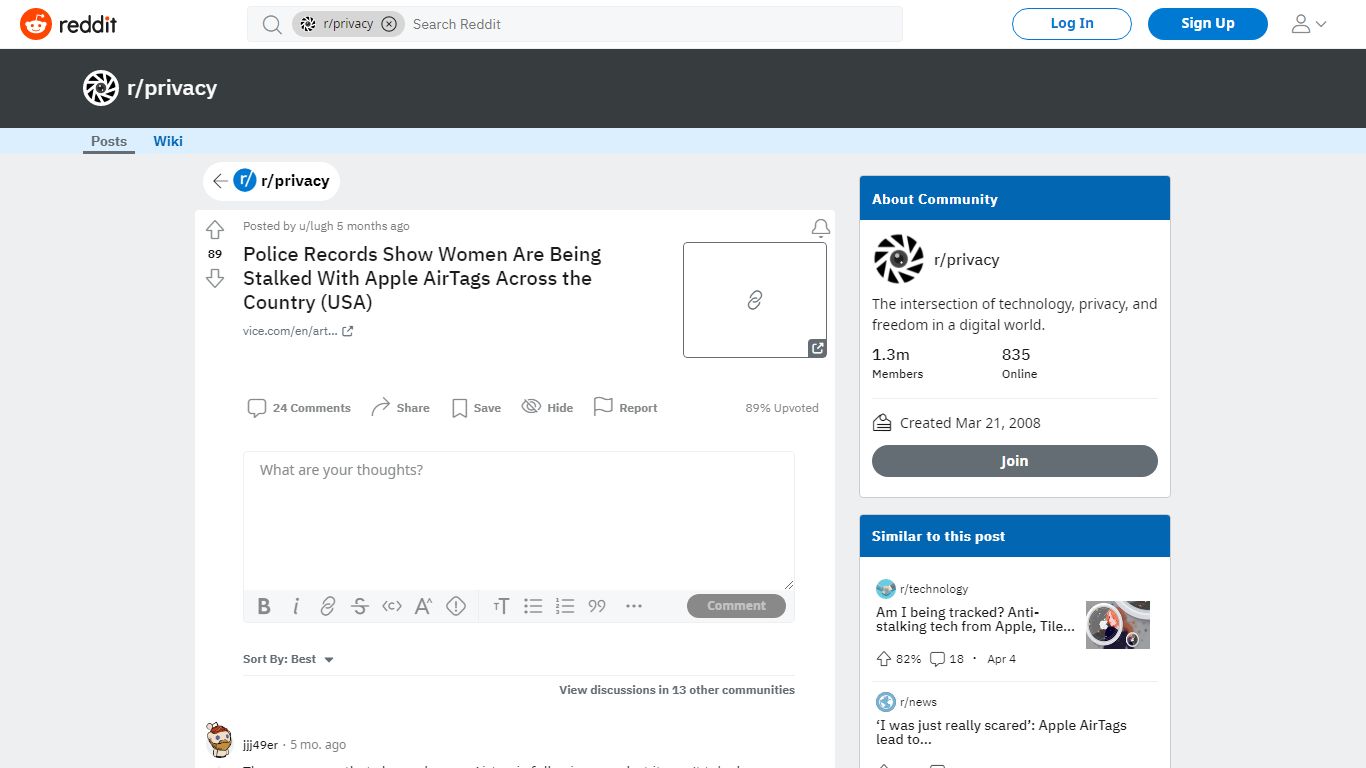Toggle superscript formatting
This screenshot has height=768, width=1366.
(x=424, y=606)
